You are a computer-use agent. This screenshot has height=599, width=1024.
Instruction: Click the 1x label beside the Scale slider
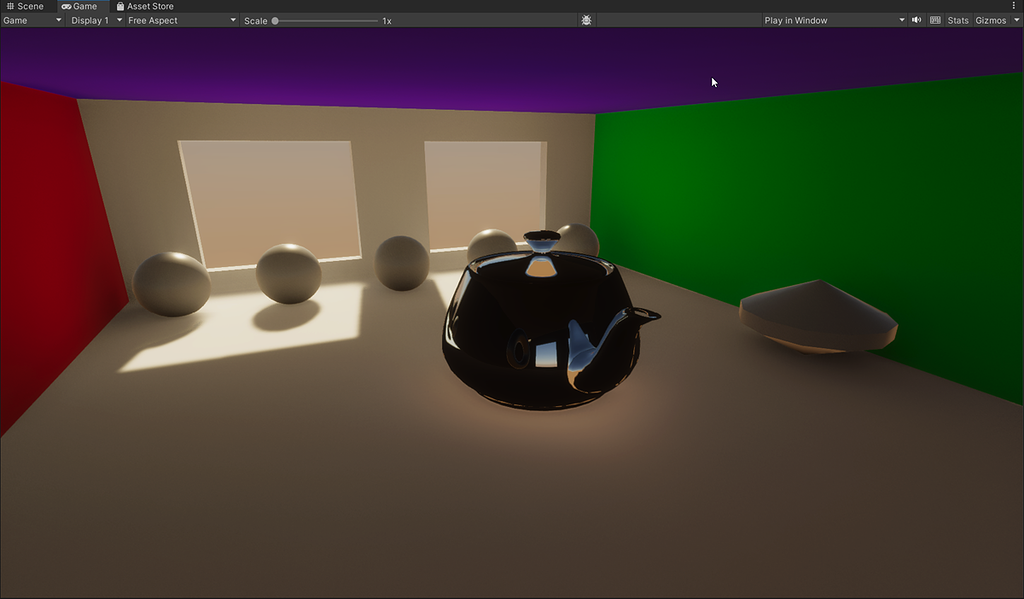click(x=385, y=19)
